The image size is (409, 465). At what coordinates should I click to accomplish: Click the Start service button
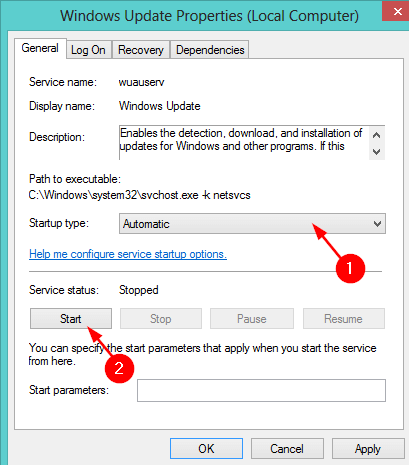coord(71,319)
